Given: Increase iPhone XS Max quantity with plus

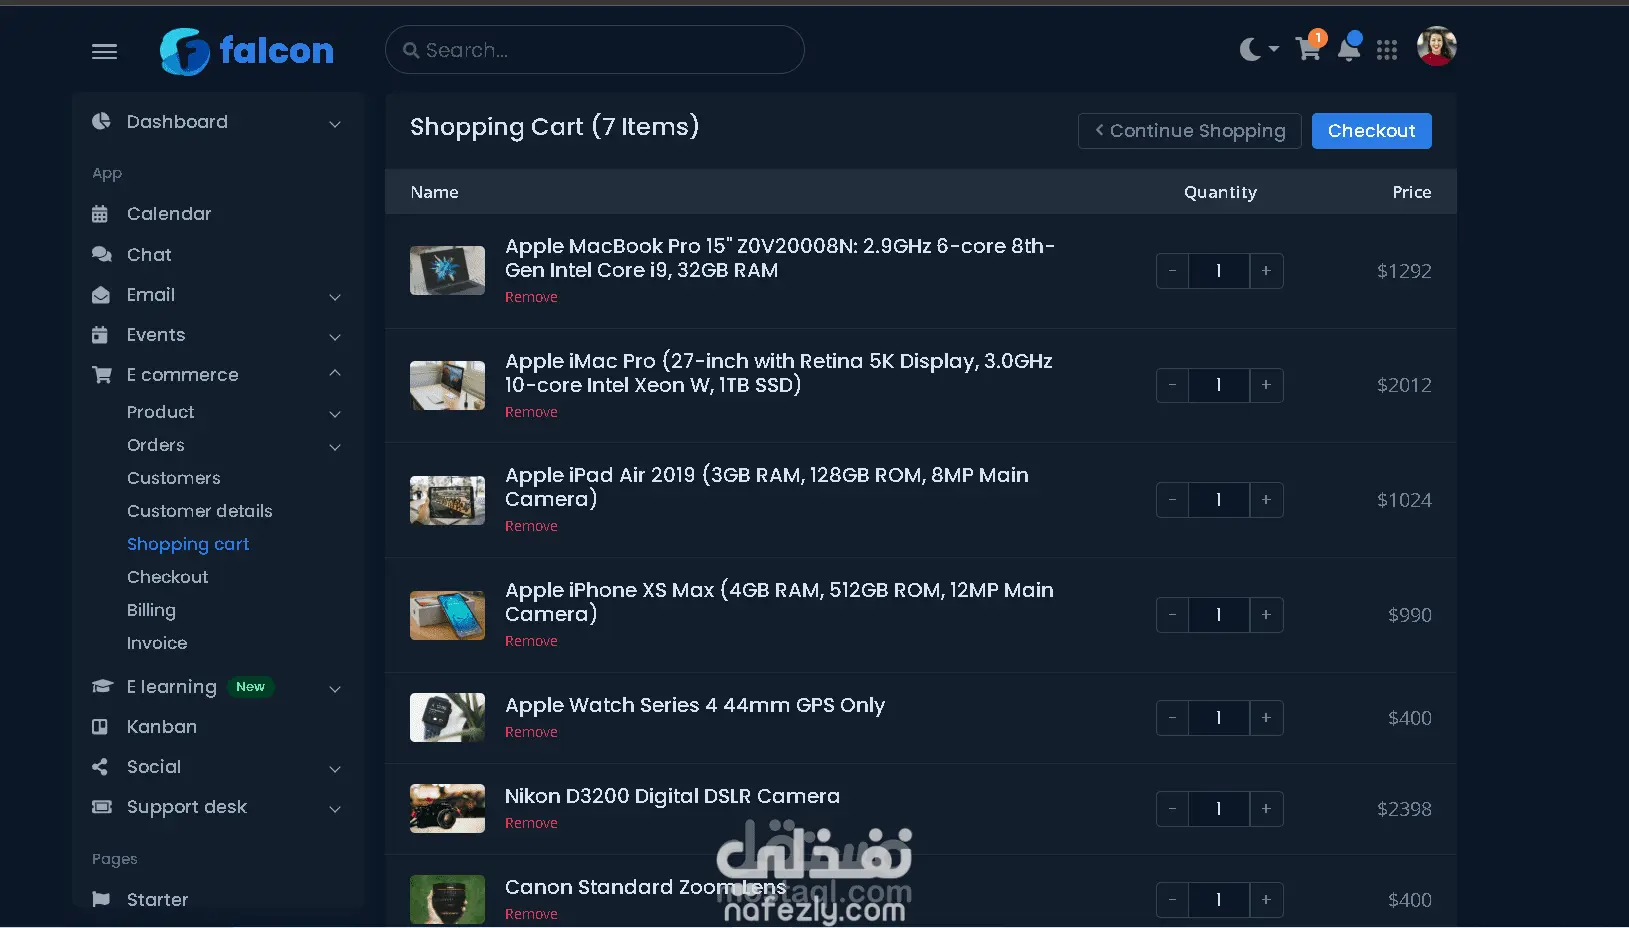Looking at the screenshot, I should point(1266,615).
